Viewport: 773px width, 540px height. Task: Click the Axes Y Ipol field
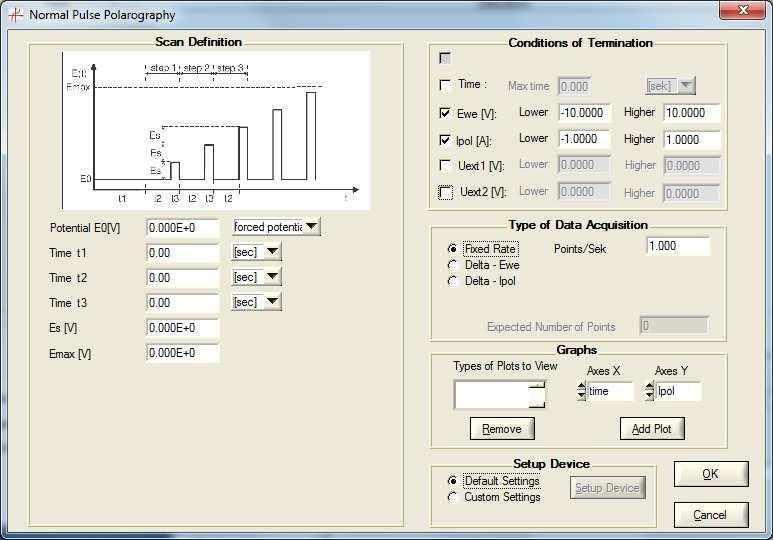(x=678, y=391)
